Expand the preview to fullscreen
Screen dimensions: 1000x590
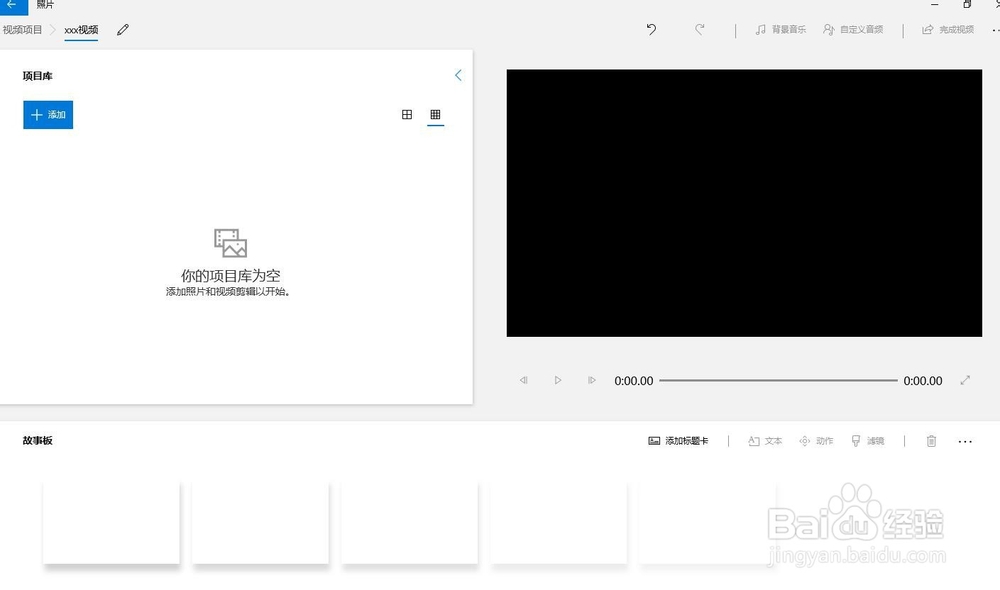965,380
